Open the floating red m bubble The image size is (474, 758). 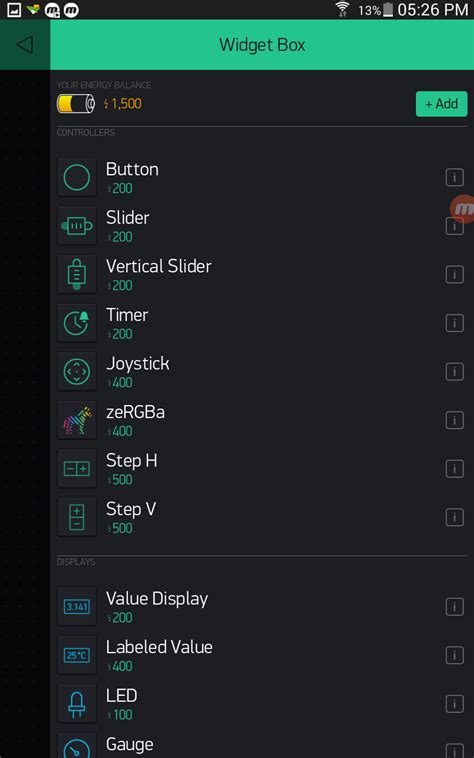[463, 209]
